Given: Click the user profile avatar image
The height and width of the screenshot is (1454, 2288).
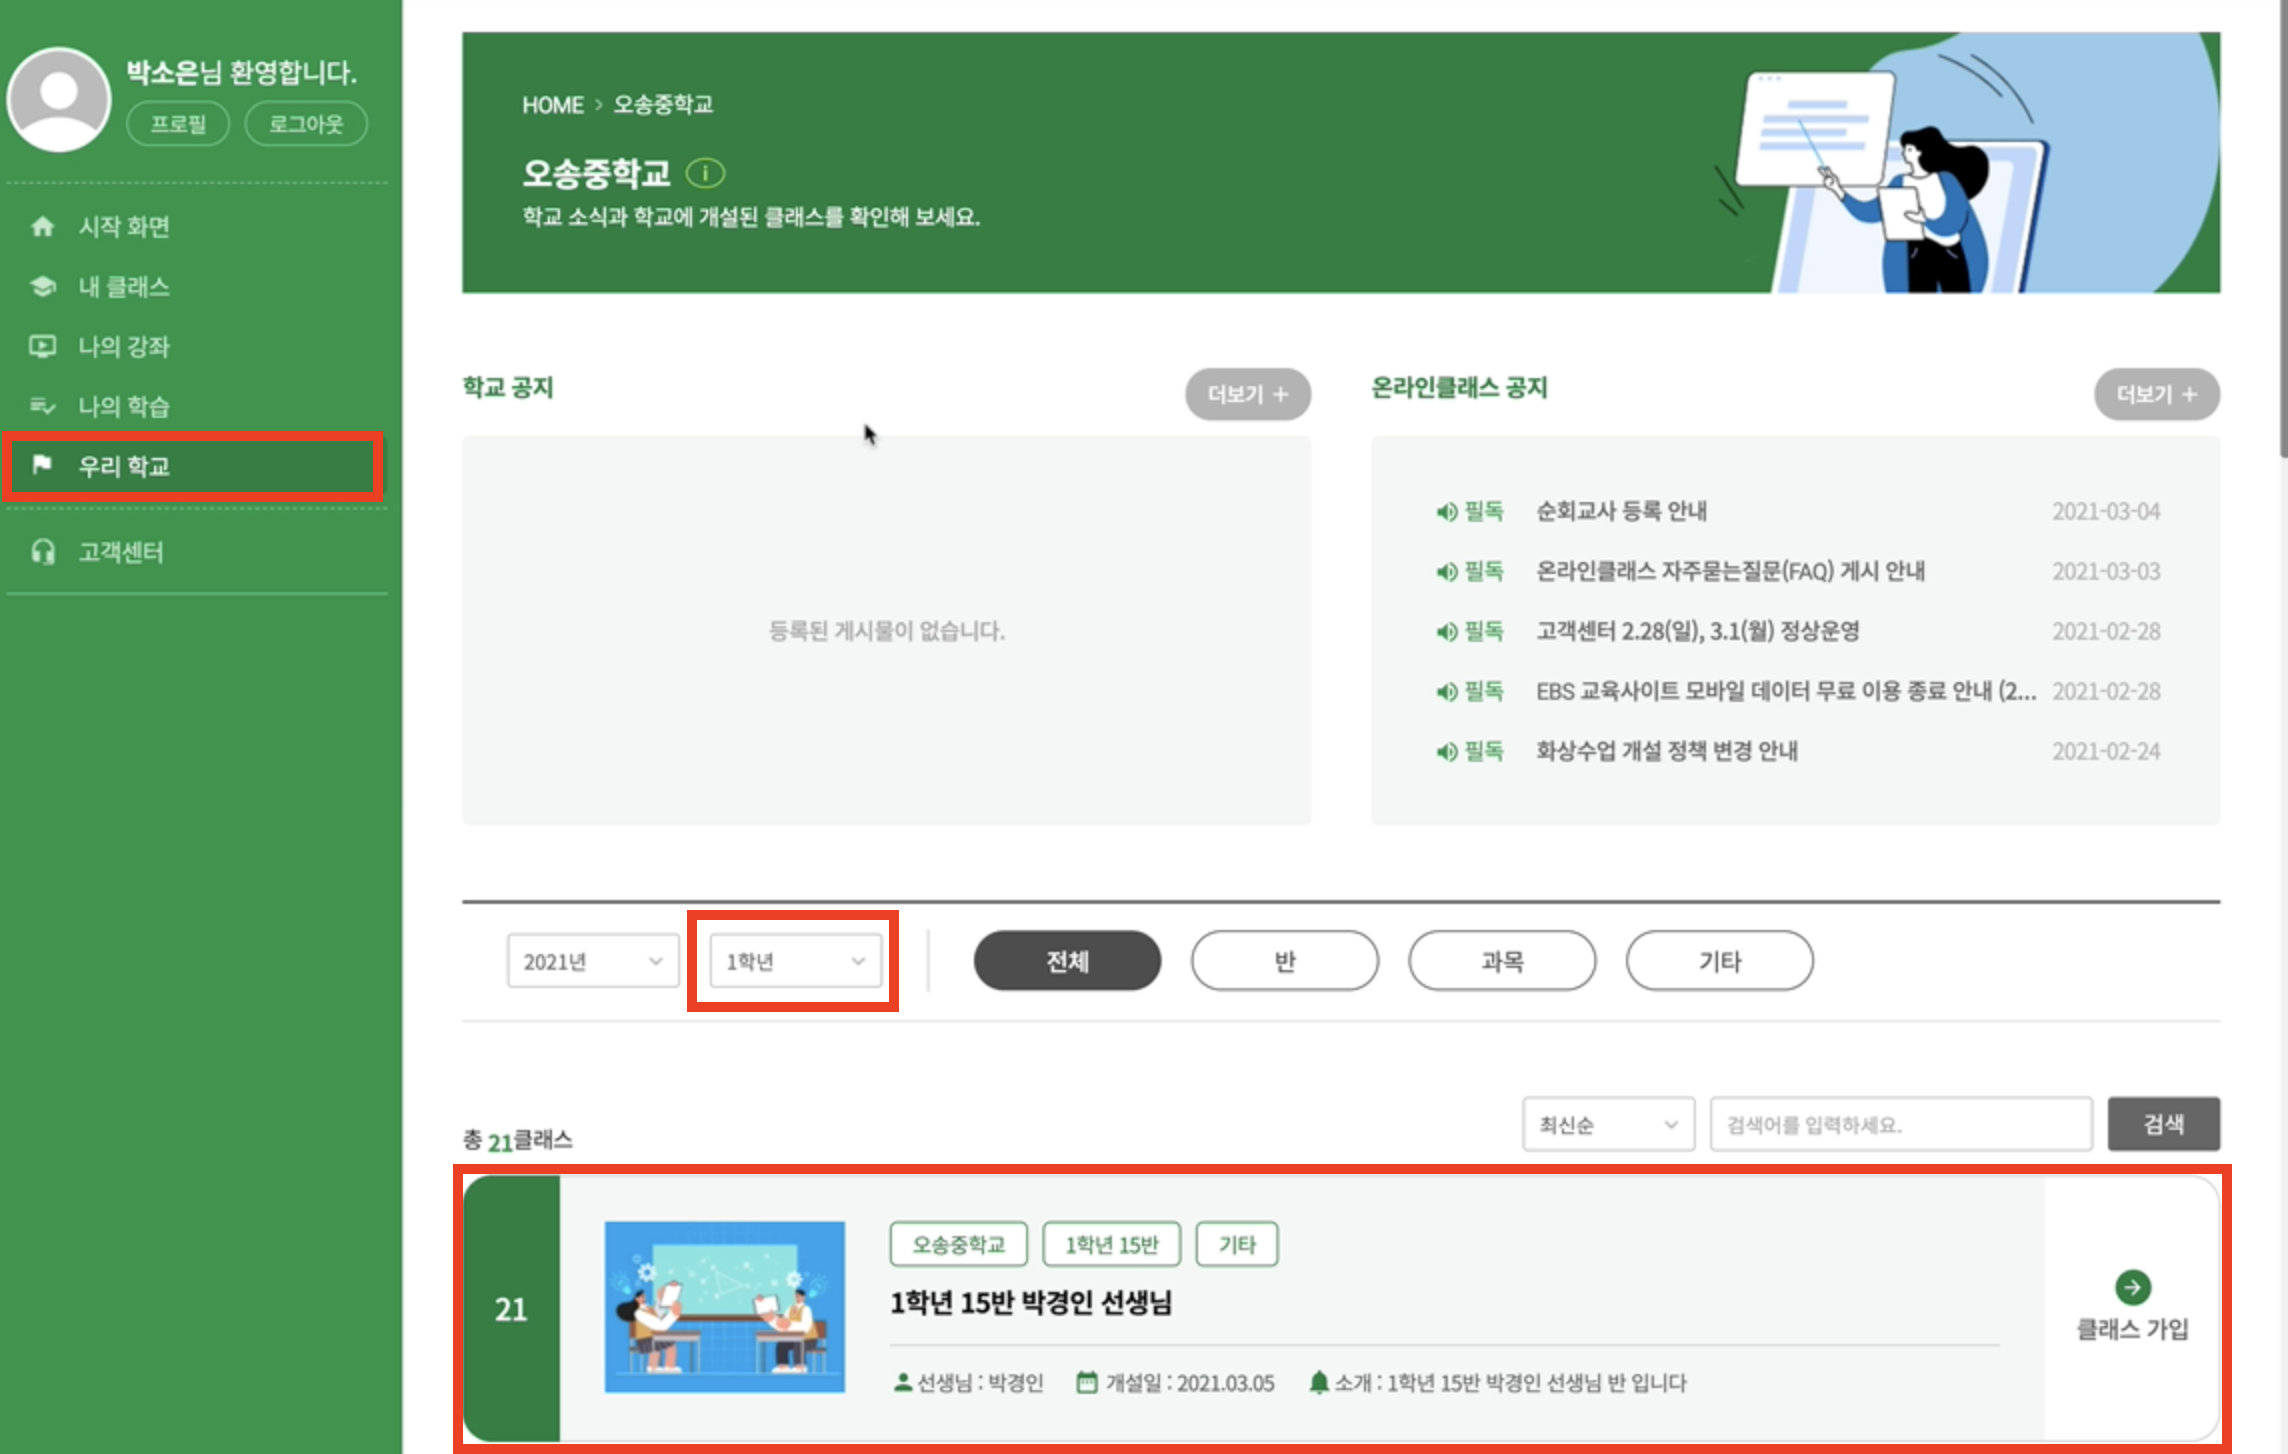Looking at the screenshot, I should (59, 99).
